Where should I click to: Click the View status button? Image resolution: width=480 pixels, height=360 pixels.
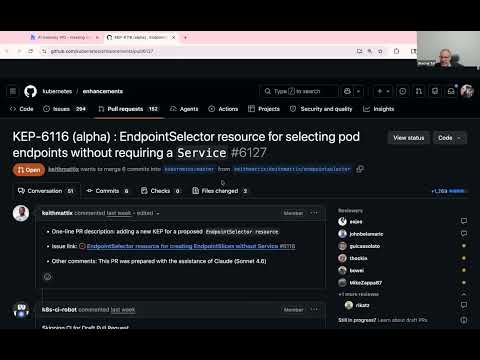tap(409, 138)
